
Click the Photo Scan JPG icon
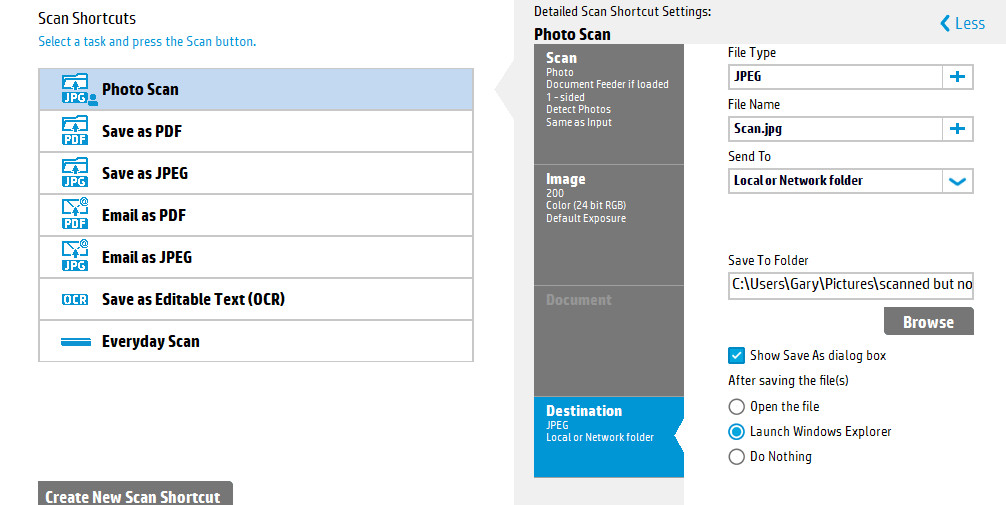76,89
